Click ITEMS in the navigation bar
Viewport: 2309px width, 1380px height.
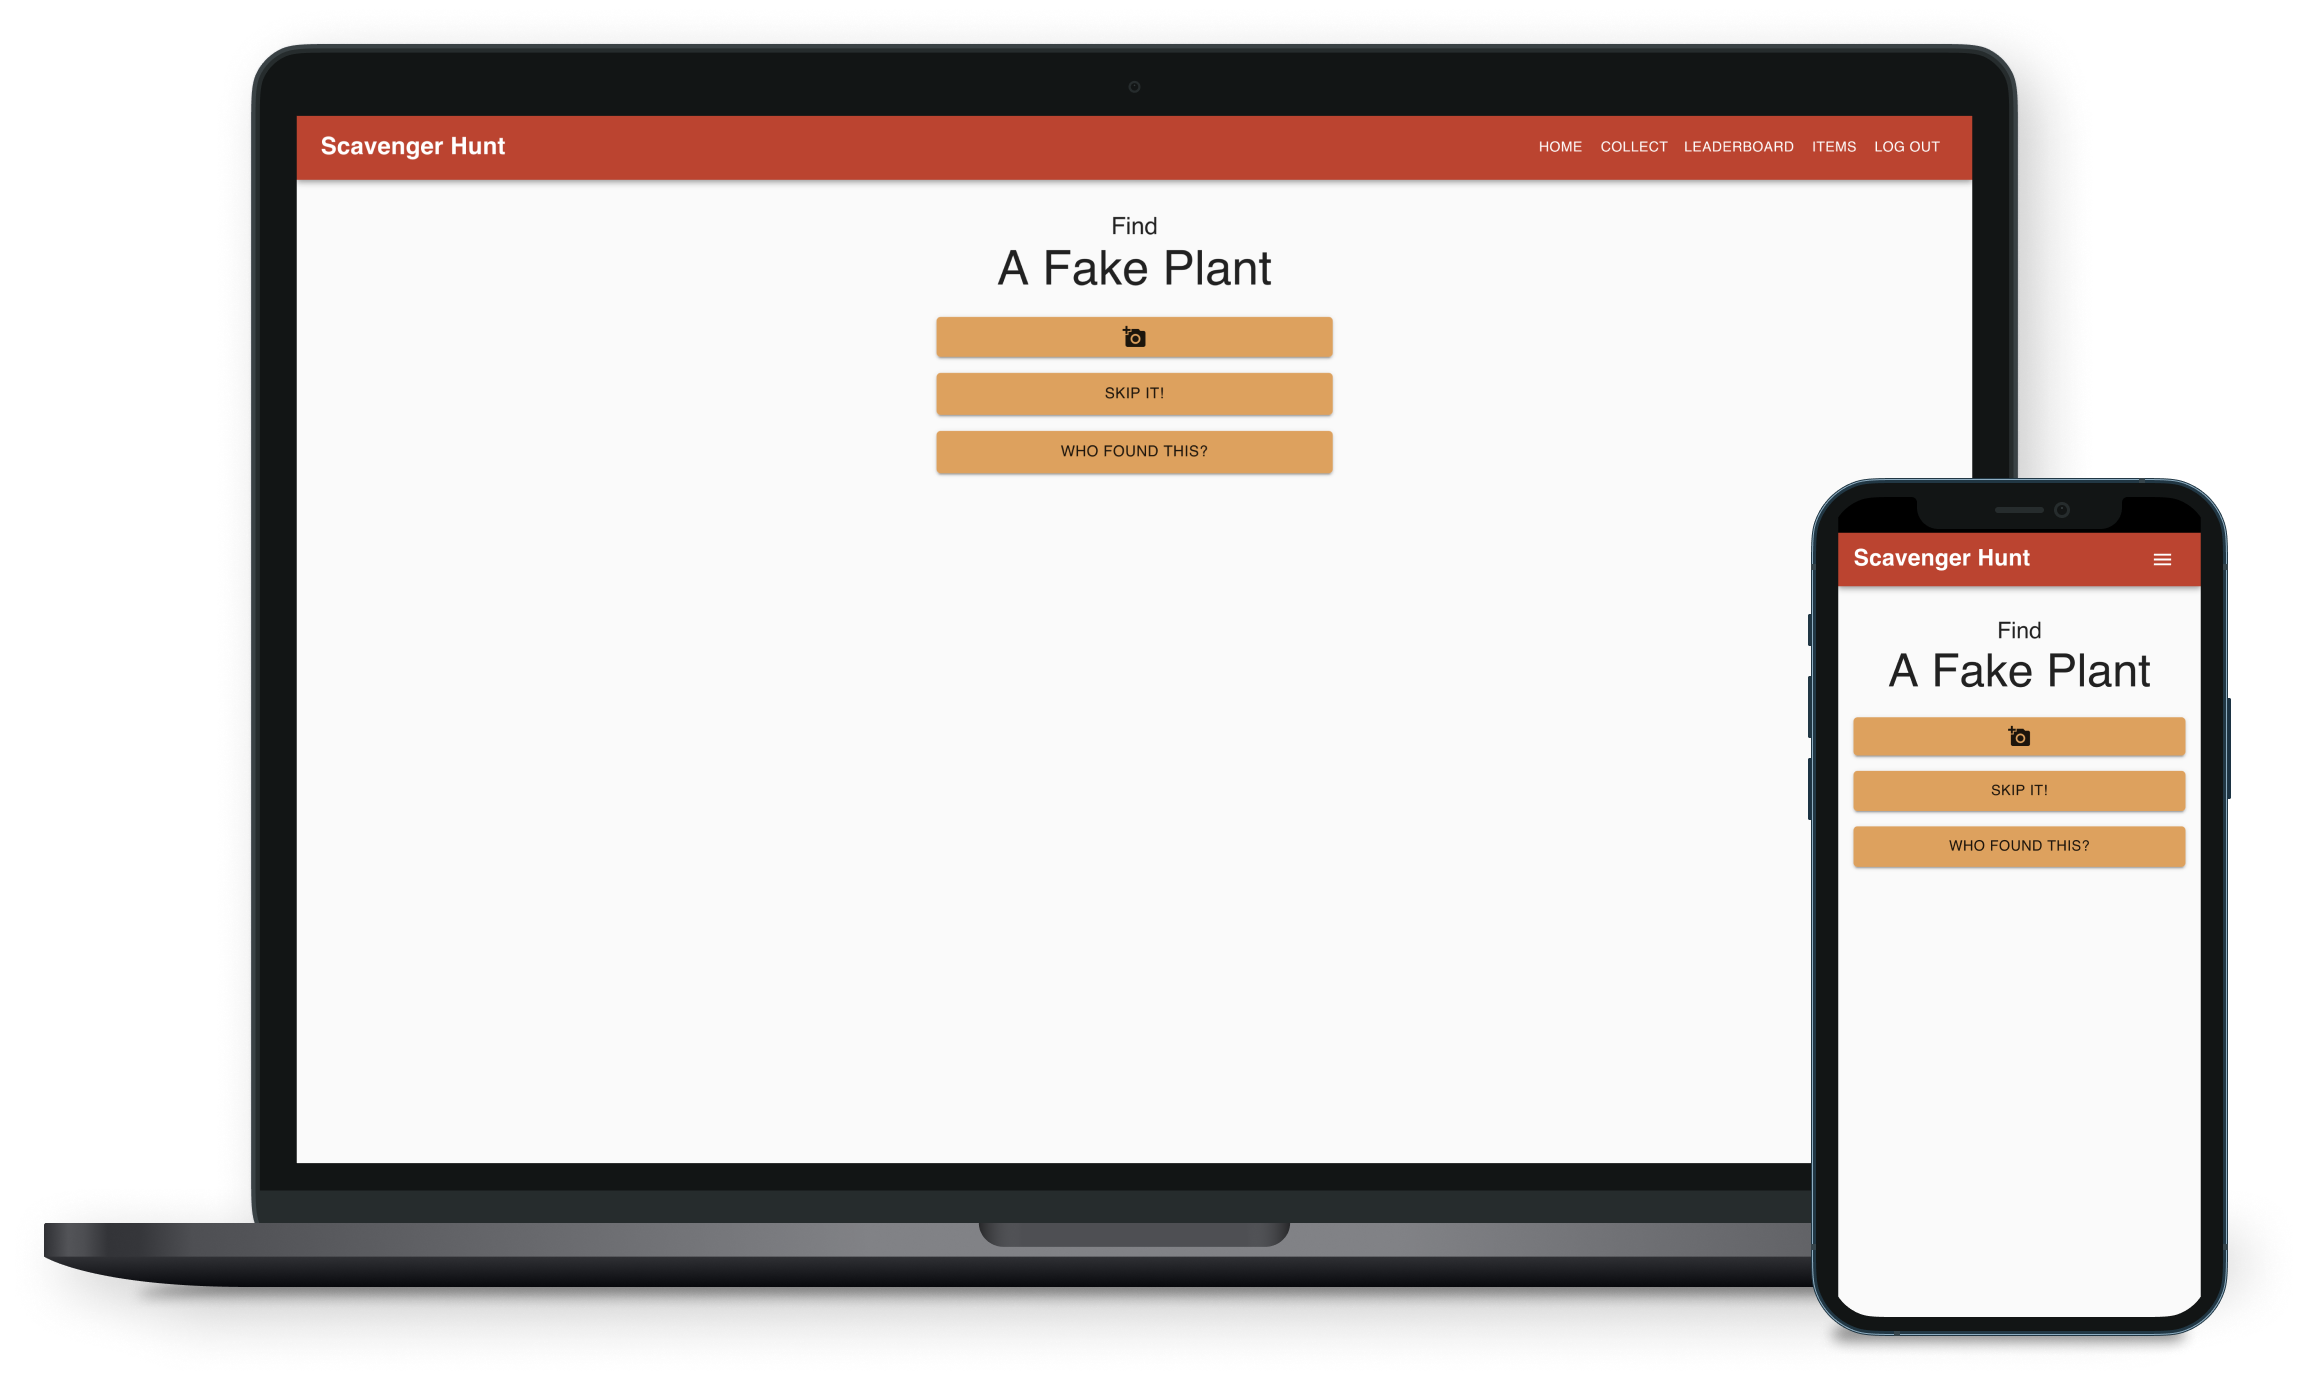click(x=1833, y=146)
